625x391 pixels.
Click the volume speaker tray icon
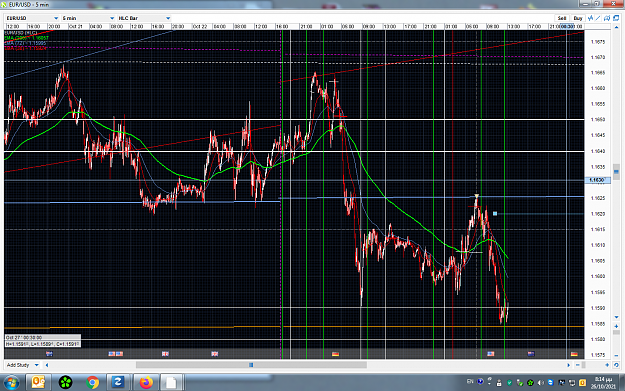[540, 383]
